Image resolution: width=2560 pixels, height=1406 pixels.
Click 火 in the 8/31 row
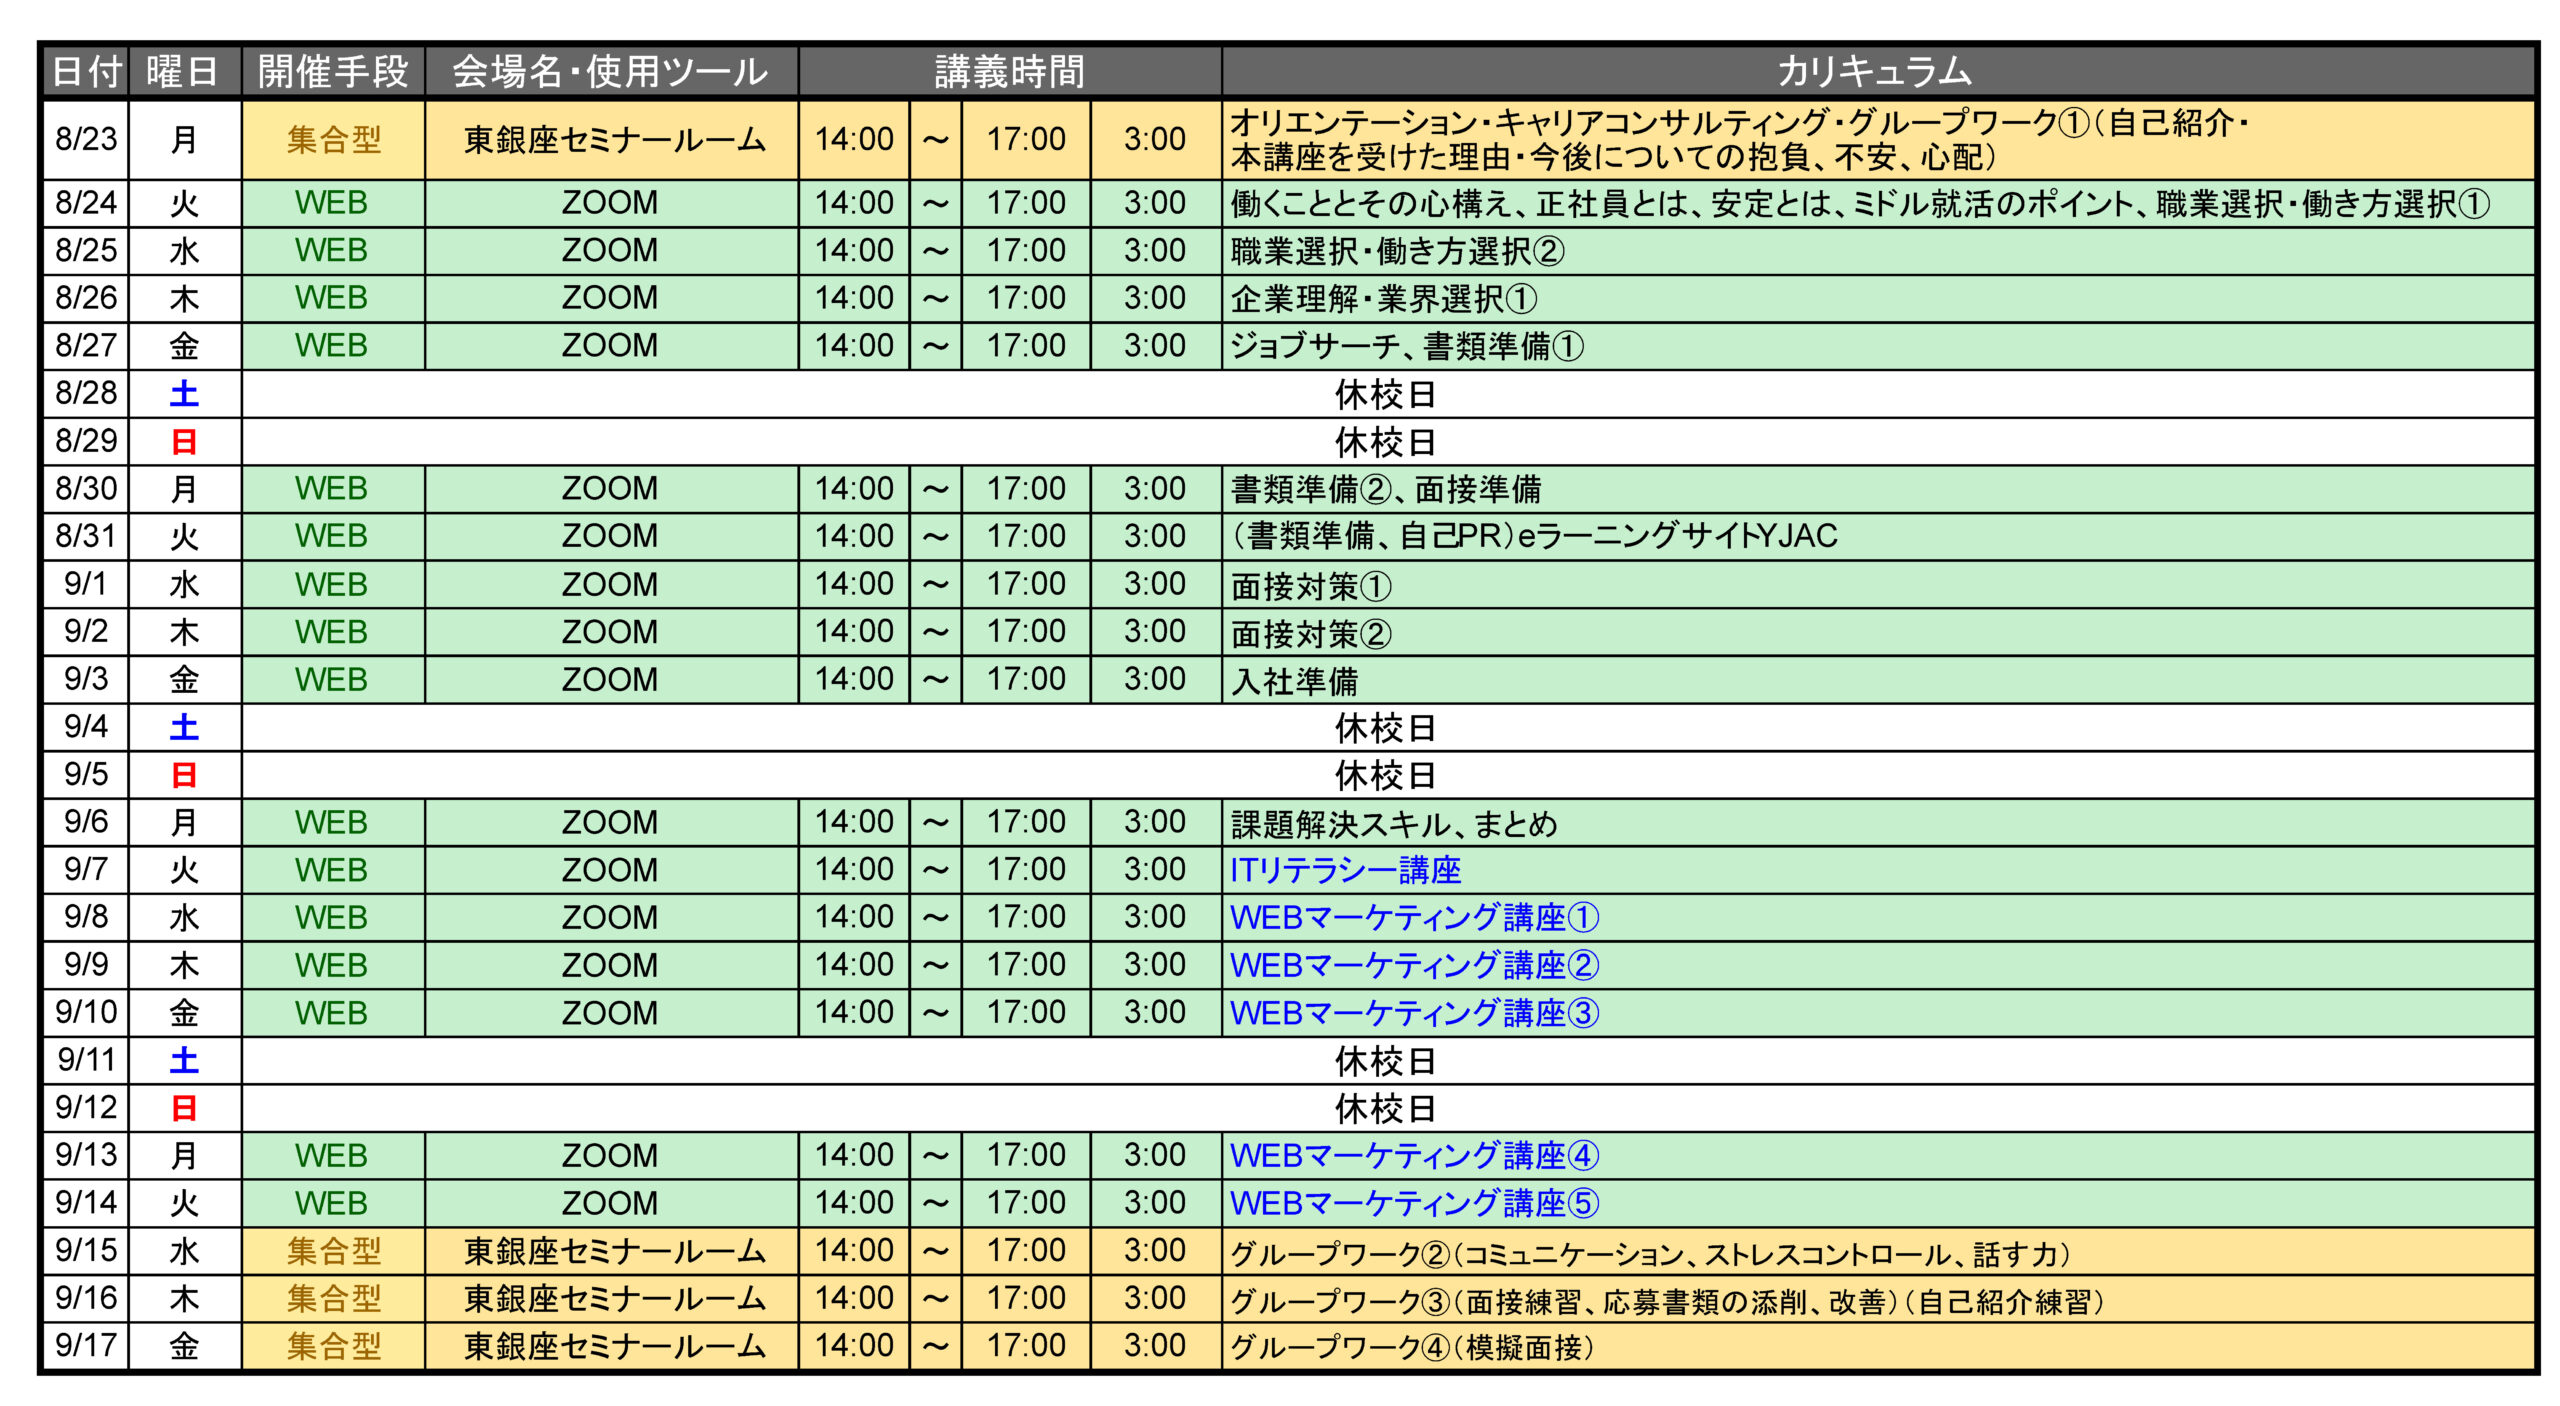click(184, 537)
